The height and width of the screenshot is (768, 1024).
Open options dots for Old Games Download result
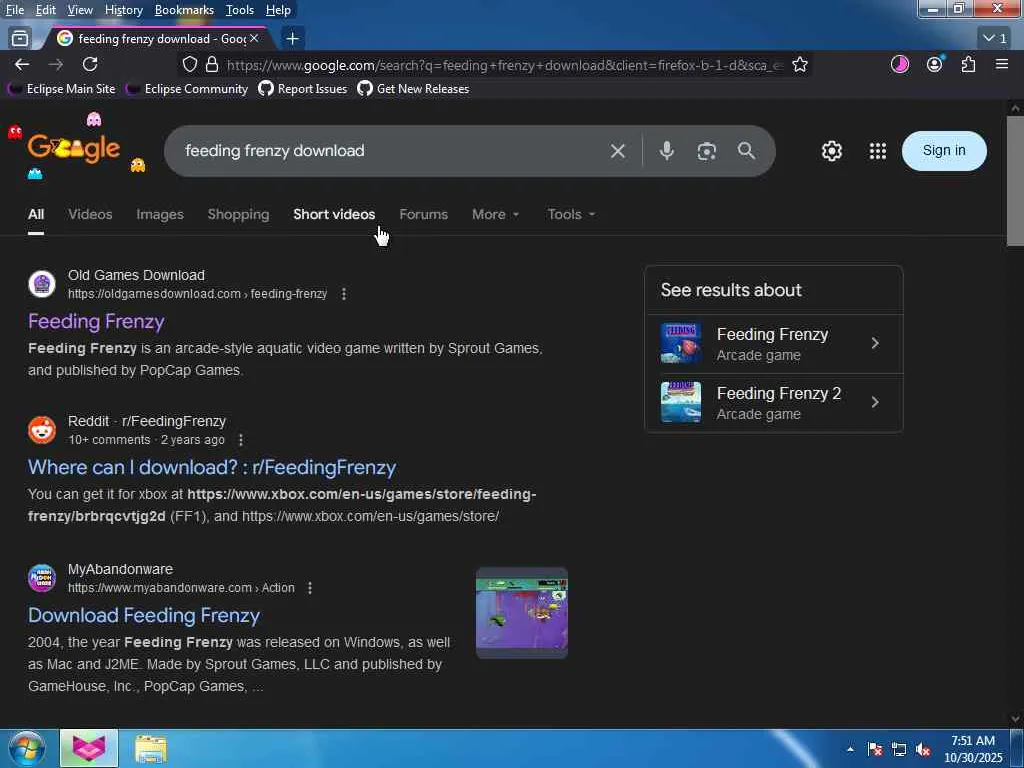point(344,294)
